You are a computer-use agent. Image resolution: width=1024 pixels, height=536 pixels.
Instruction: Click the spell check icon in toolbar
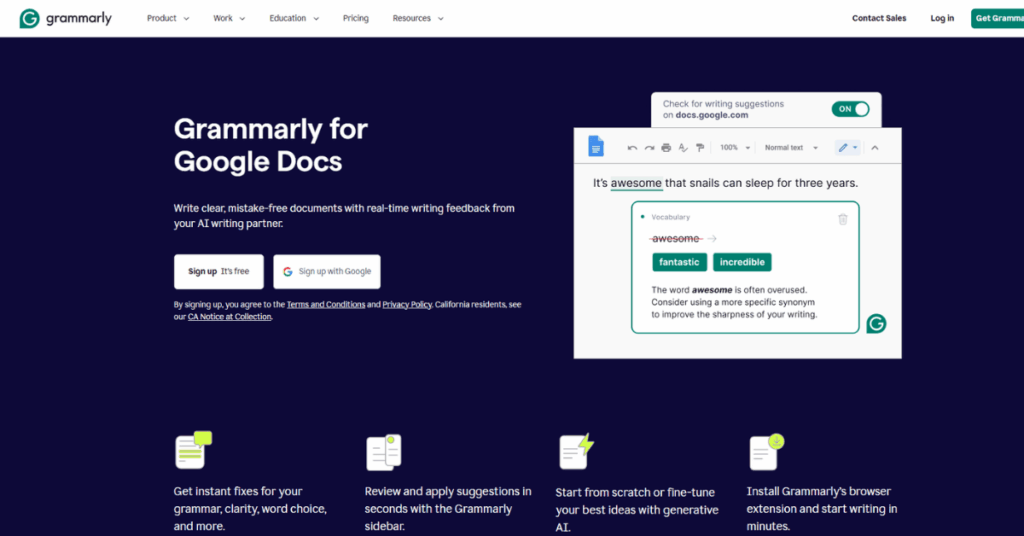point(683,148)
